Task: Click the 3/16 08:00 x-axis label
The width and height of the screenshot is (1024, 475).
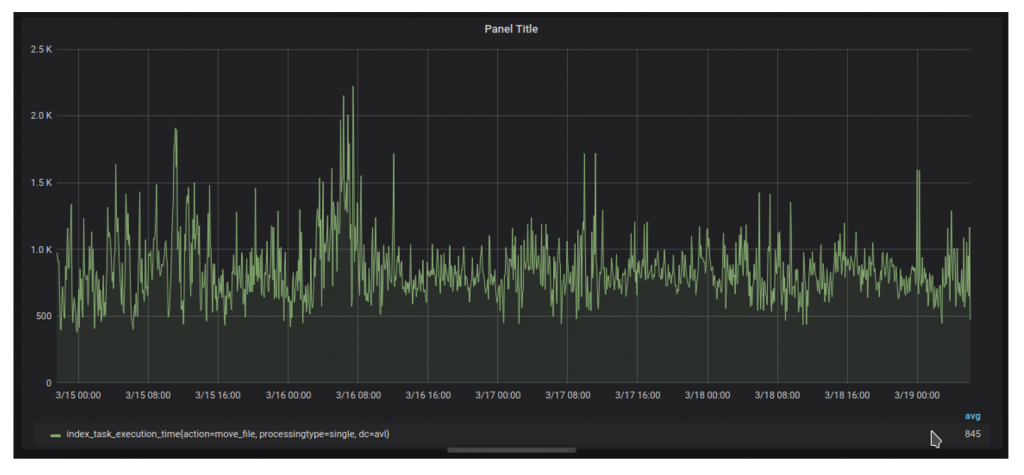Action: (x=358, y=396)
